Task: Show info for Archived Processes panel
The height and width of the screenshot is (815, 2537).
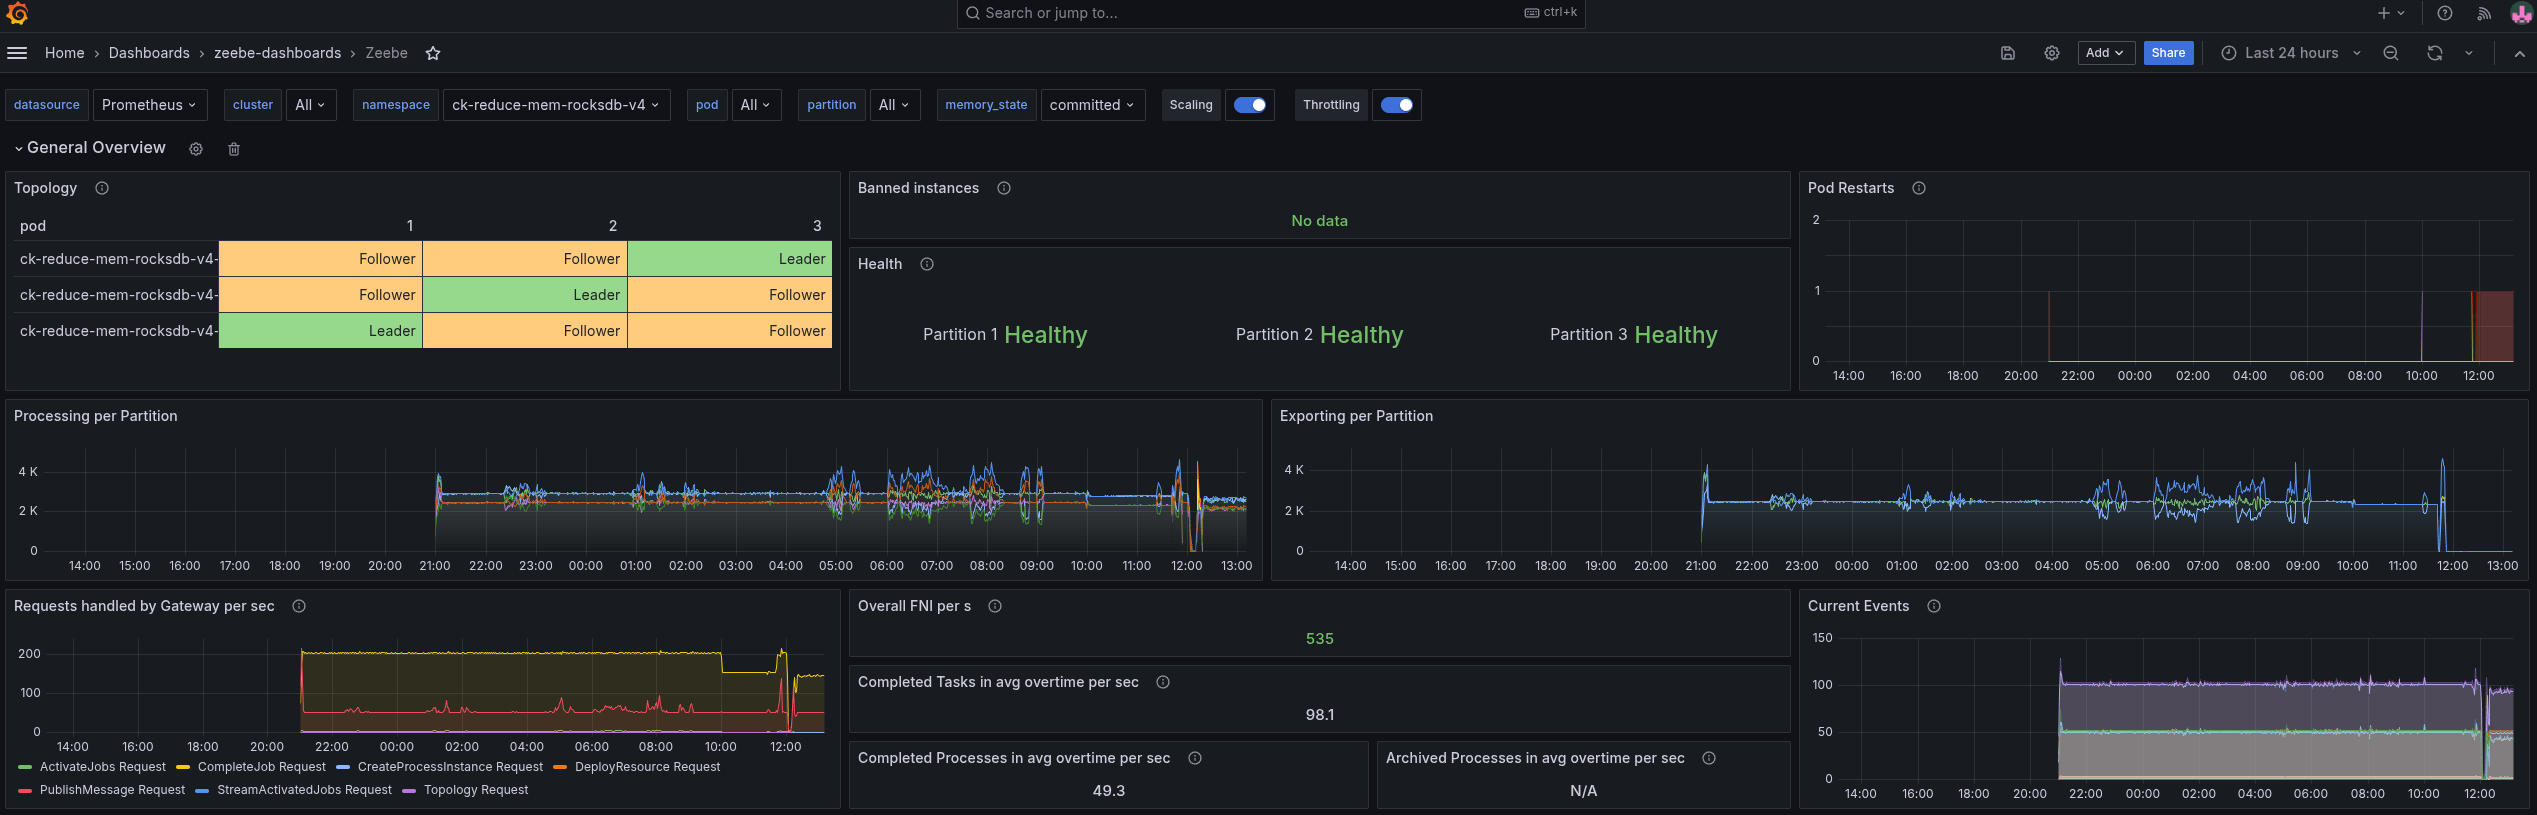Action: (x=1709, y=758)
